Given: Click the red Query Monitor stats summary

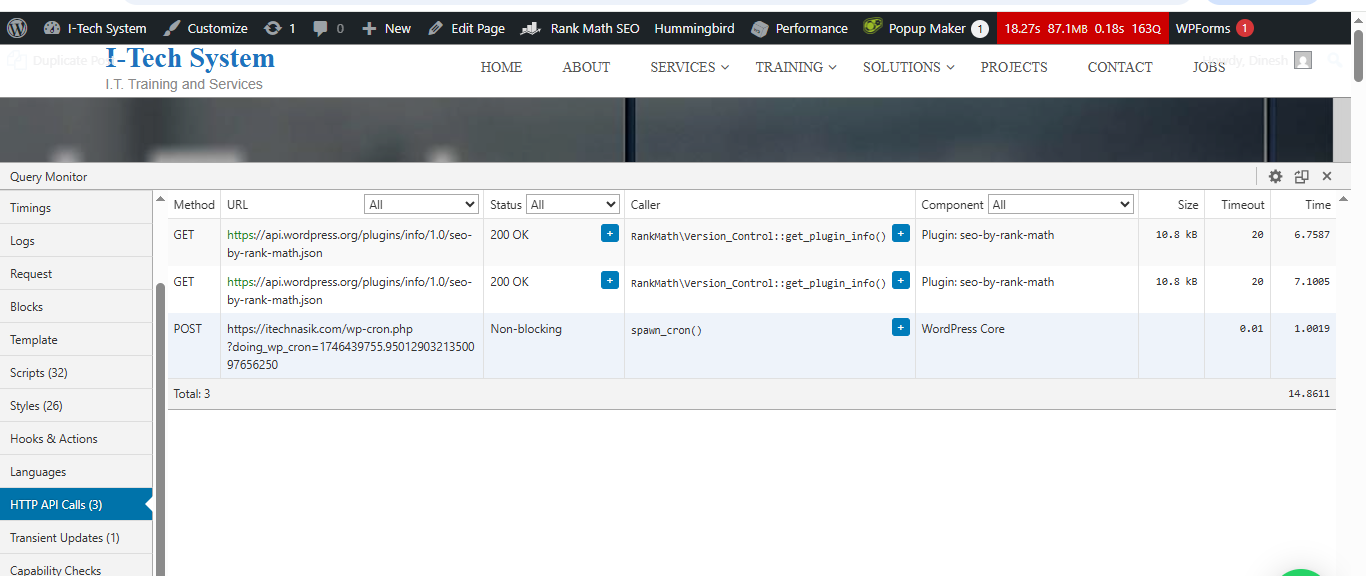Looking at the screenshot, I should tap(1082, 28).
